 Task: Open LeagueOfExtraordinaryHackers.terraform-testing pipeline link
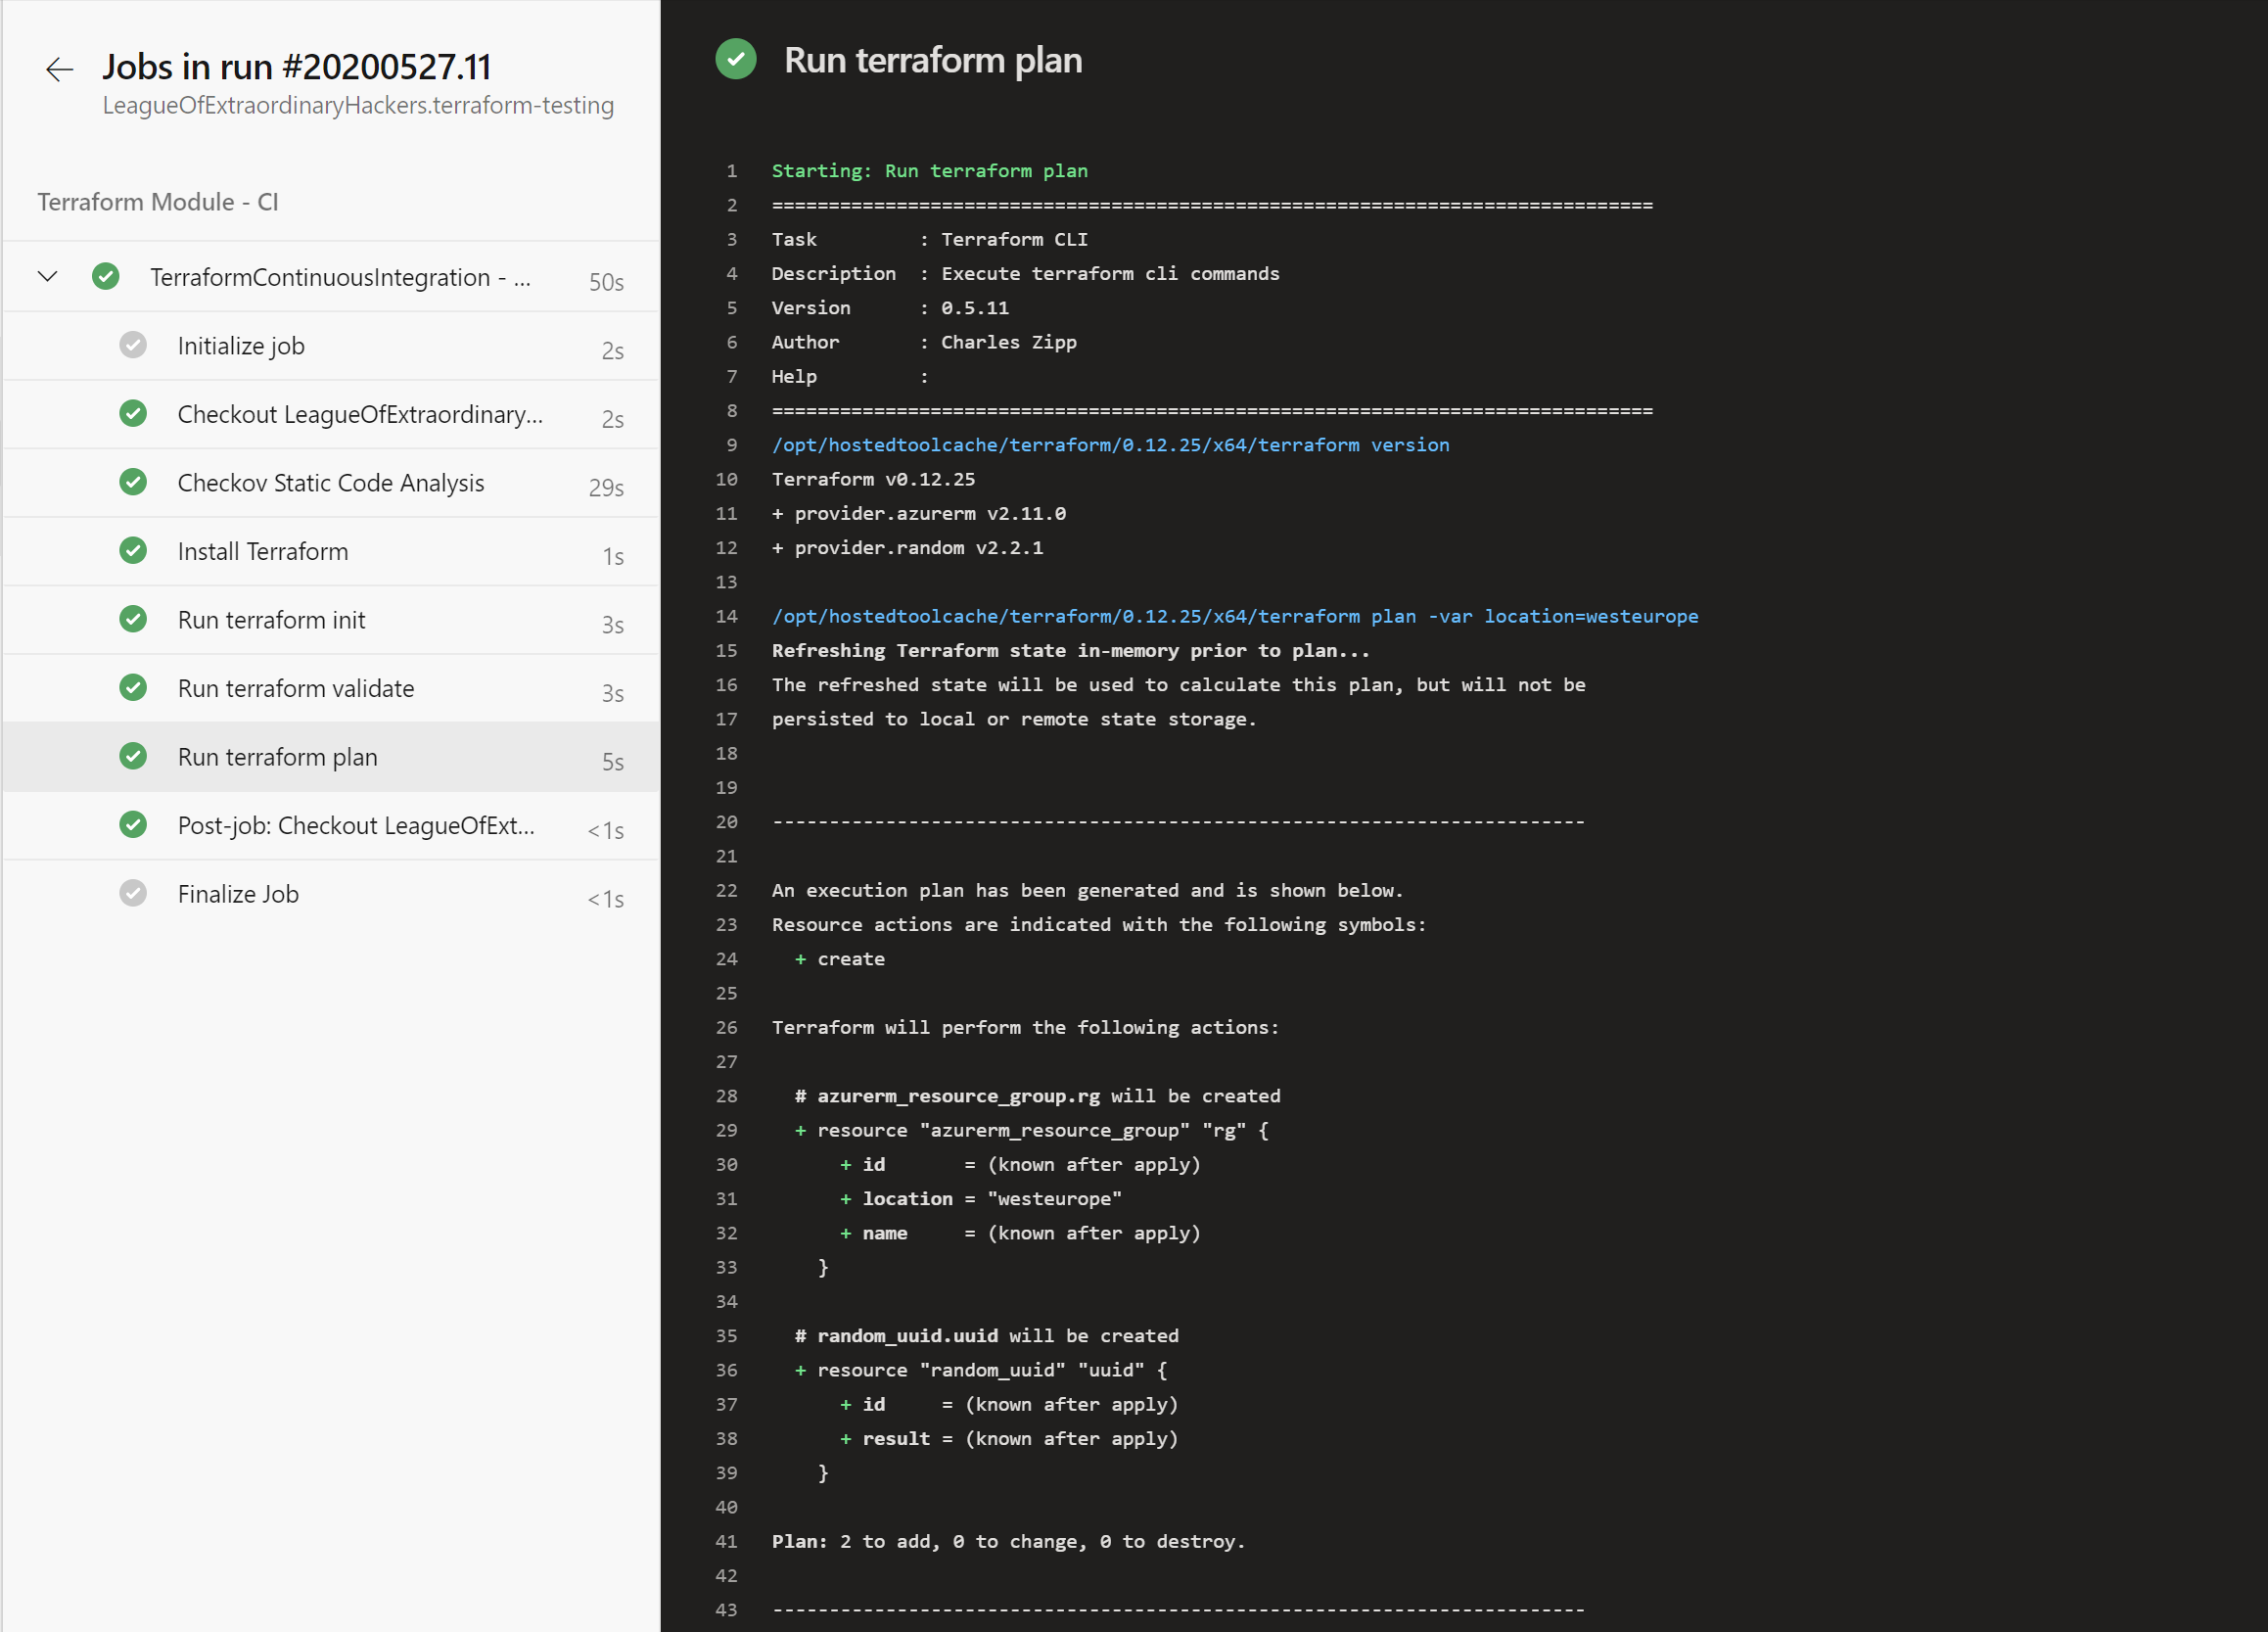[358, 105]
